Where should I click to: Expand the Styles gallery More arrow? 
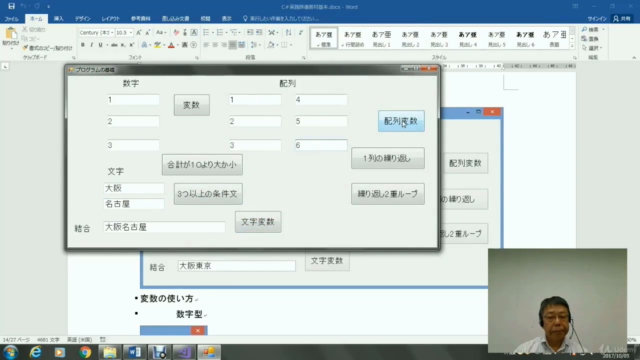coord(572,46)
